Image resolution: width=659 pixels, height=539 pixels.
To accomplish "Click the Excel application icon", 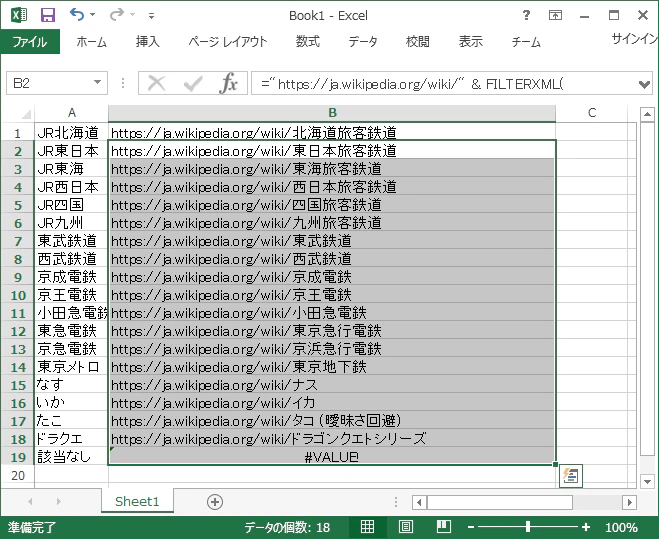I will tap(18, 16).
